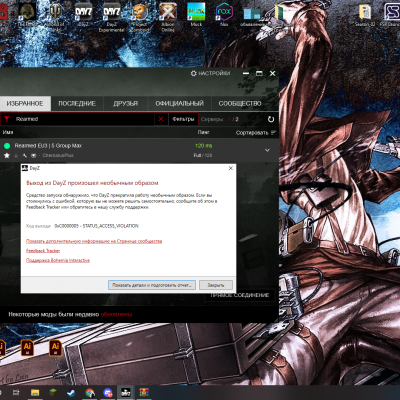
Task: Open Chrome from taskbar
Action: coord(90,393)
